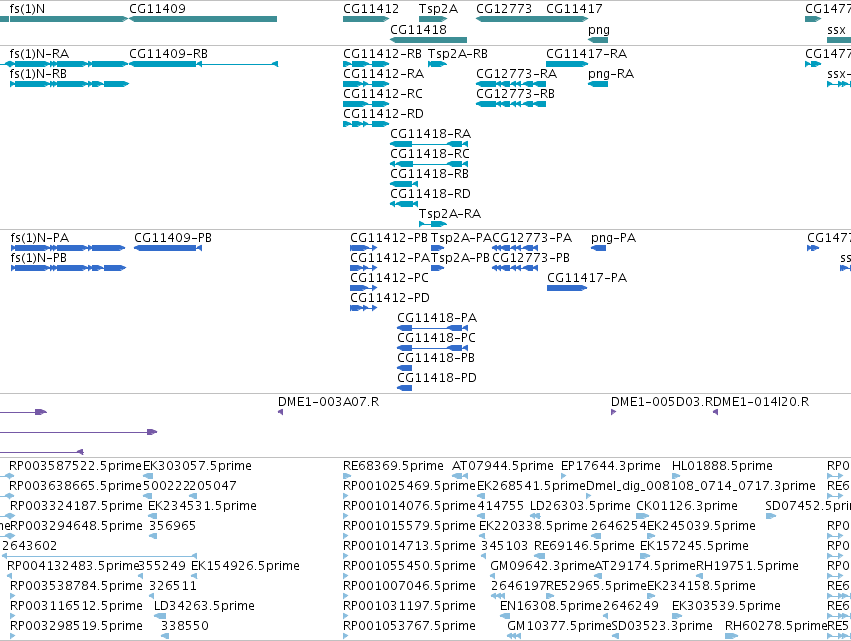The height and width of the screenshot is (641, 851).
Task: Select transcript CG12773-RB
Action: click(x=516, y=94)
